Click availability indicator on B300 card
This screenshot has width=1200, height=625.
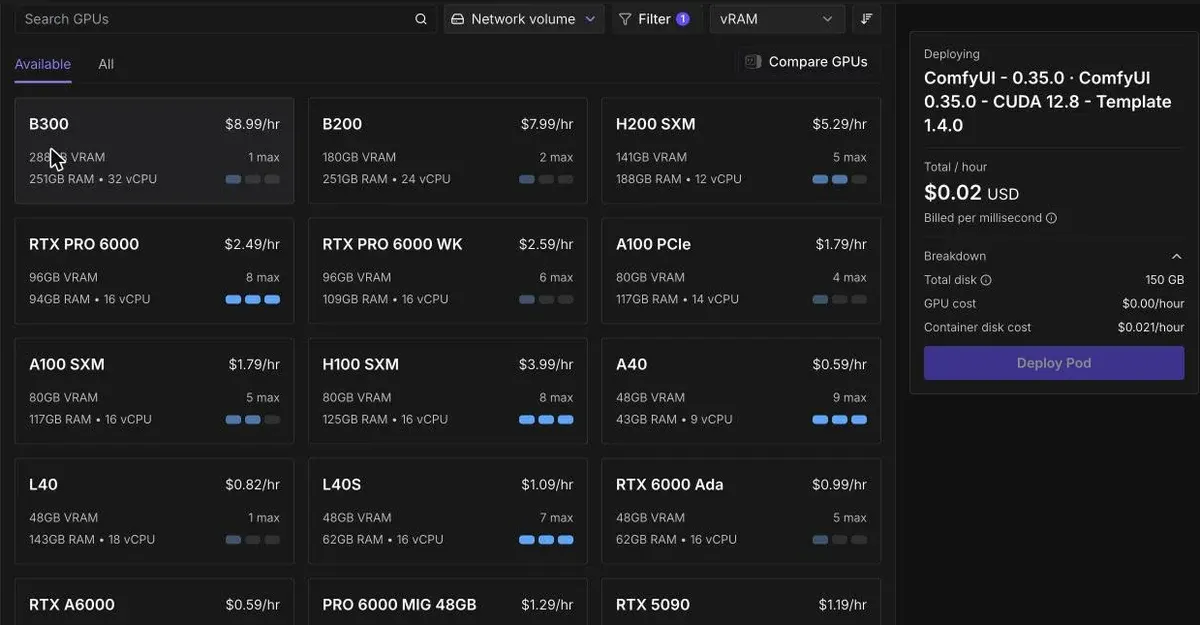[253, 179]
